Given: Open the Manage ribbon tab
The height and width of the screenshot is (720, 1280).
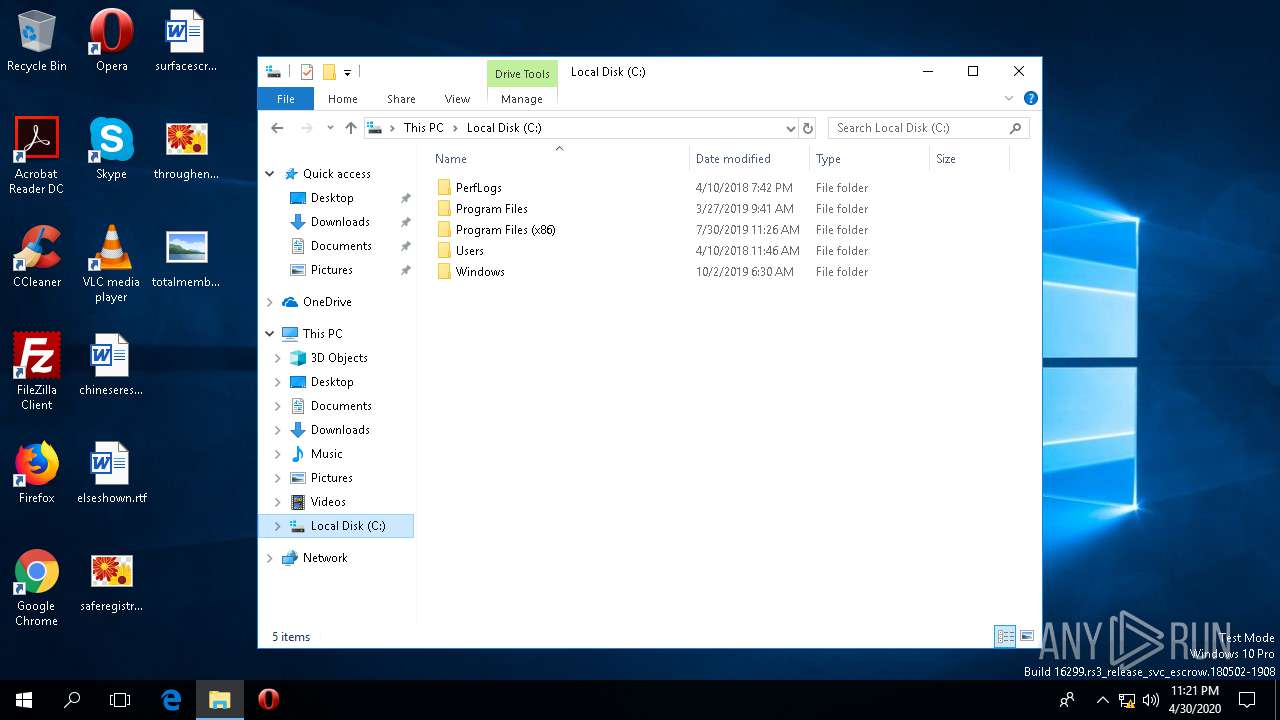Looking at the screenshot, I should pyautogui.click(x=522, y=99).
